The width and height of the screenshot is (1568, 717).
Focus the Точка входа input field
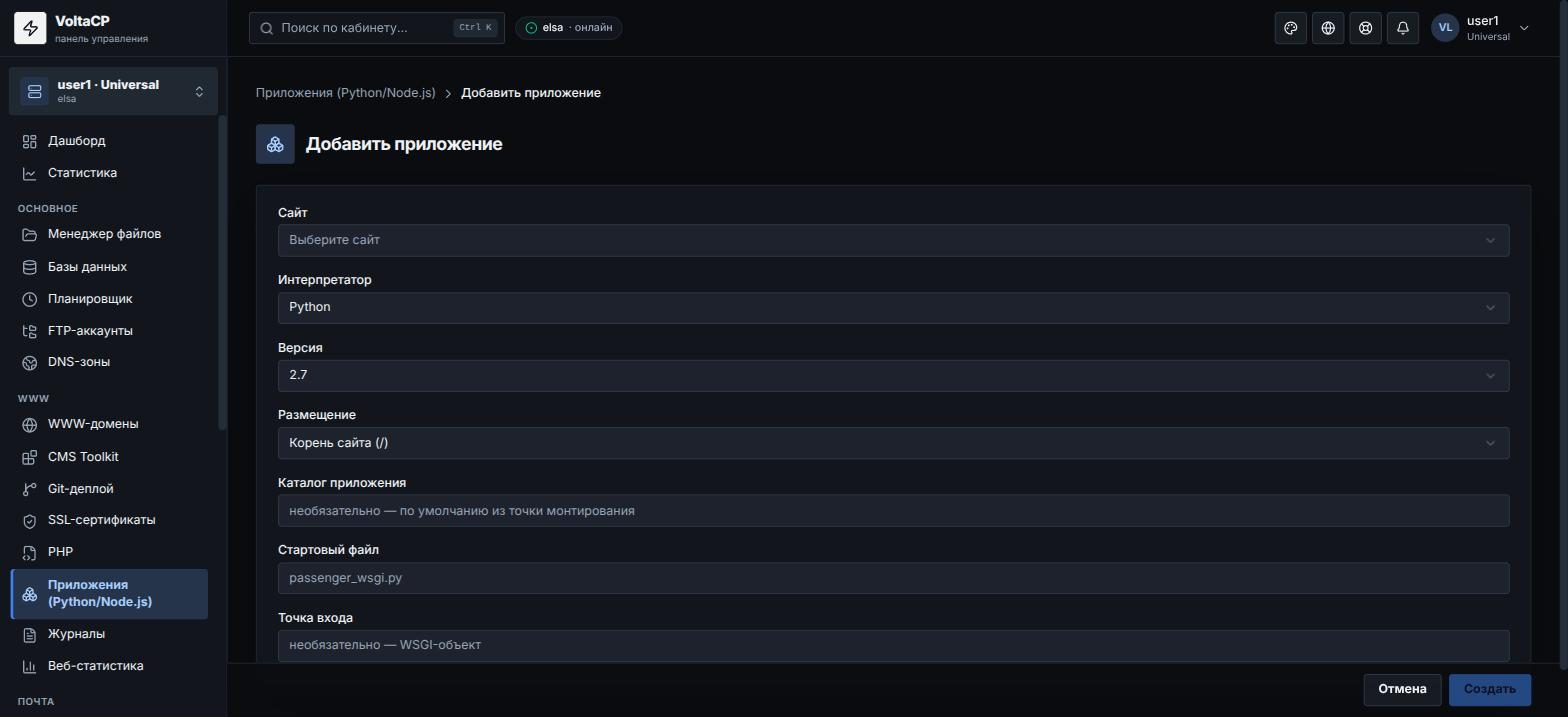893,645
